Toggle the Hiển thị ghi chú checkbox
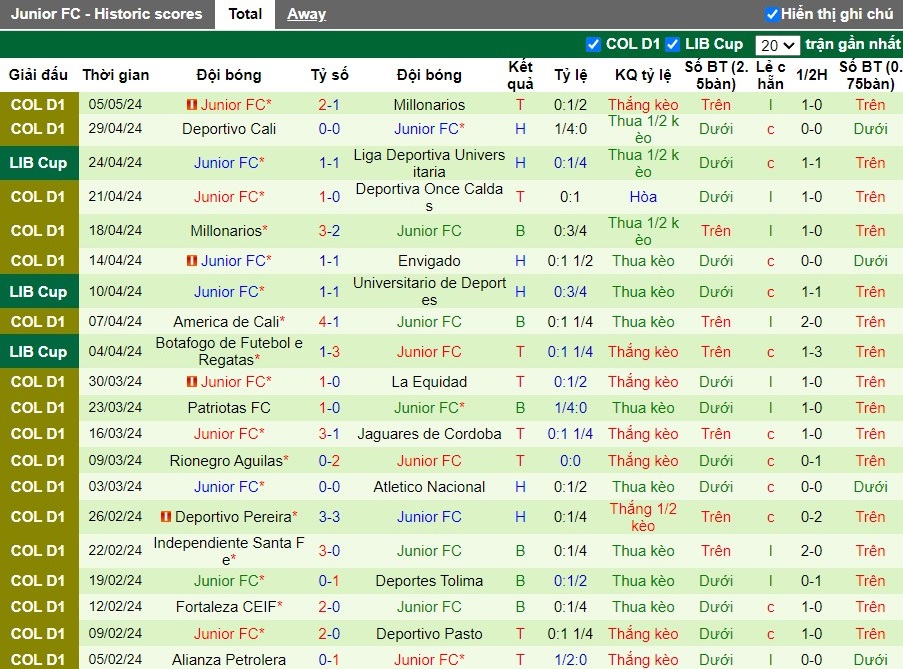This screenshot has height=669, width=903. click(772, 14)
